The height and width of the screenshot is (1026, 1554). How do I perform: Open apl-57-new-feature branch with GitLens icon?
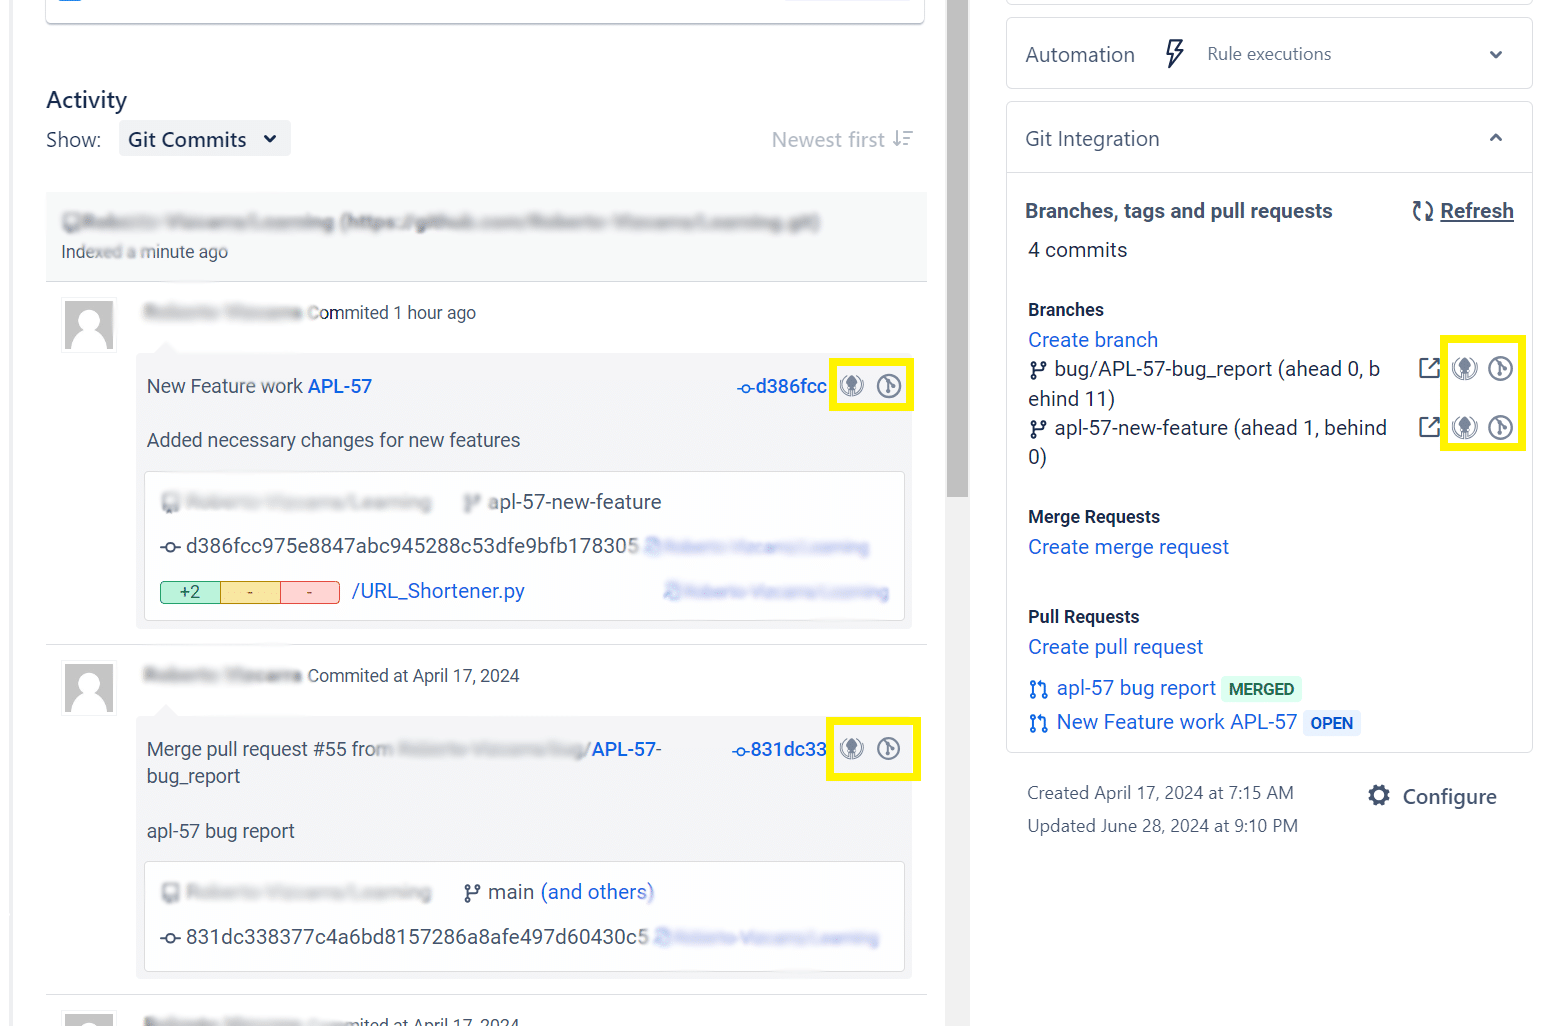[x=1501, y=427]
